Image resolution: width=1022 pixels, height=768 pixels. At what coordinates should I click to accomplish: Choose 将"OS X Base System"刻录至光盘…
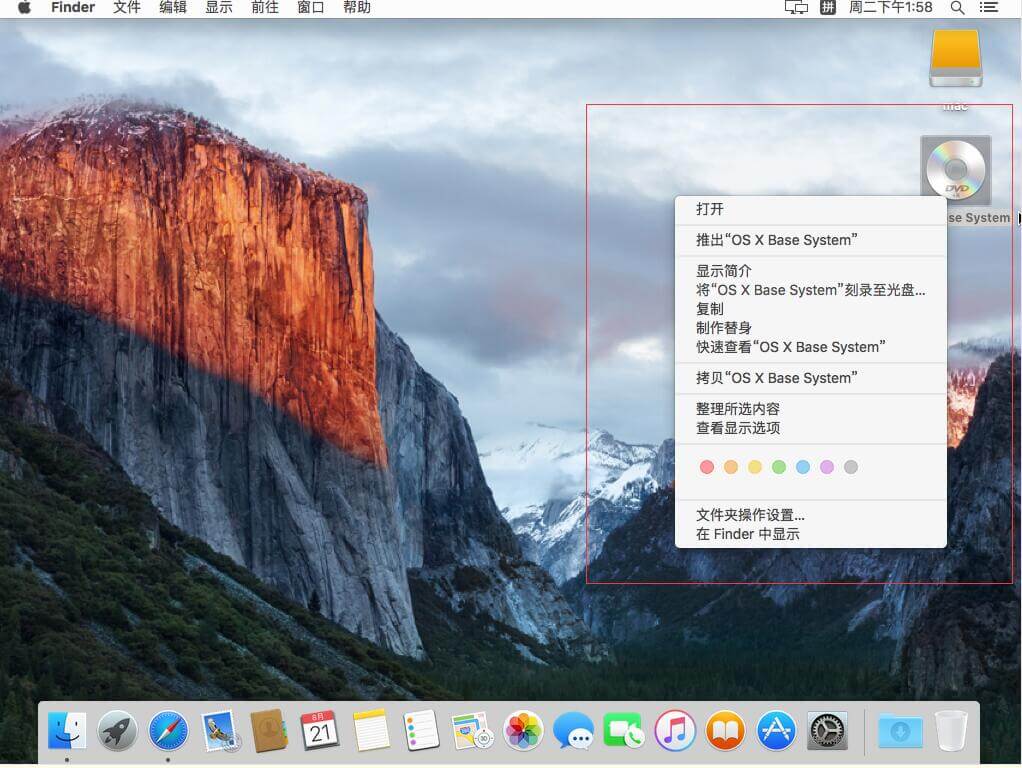(x=811, y=290)
